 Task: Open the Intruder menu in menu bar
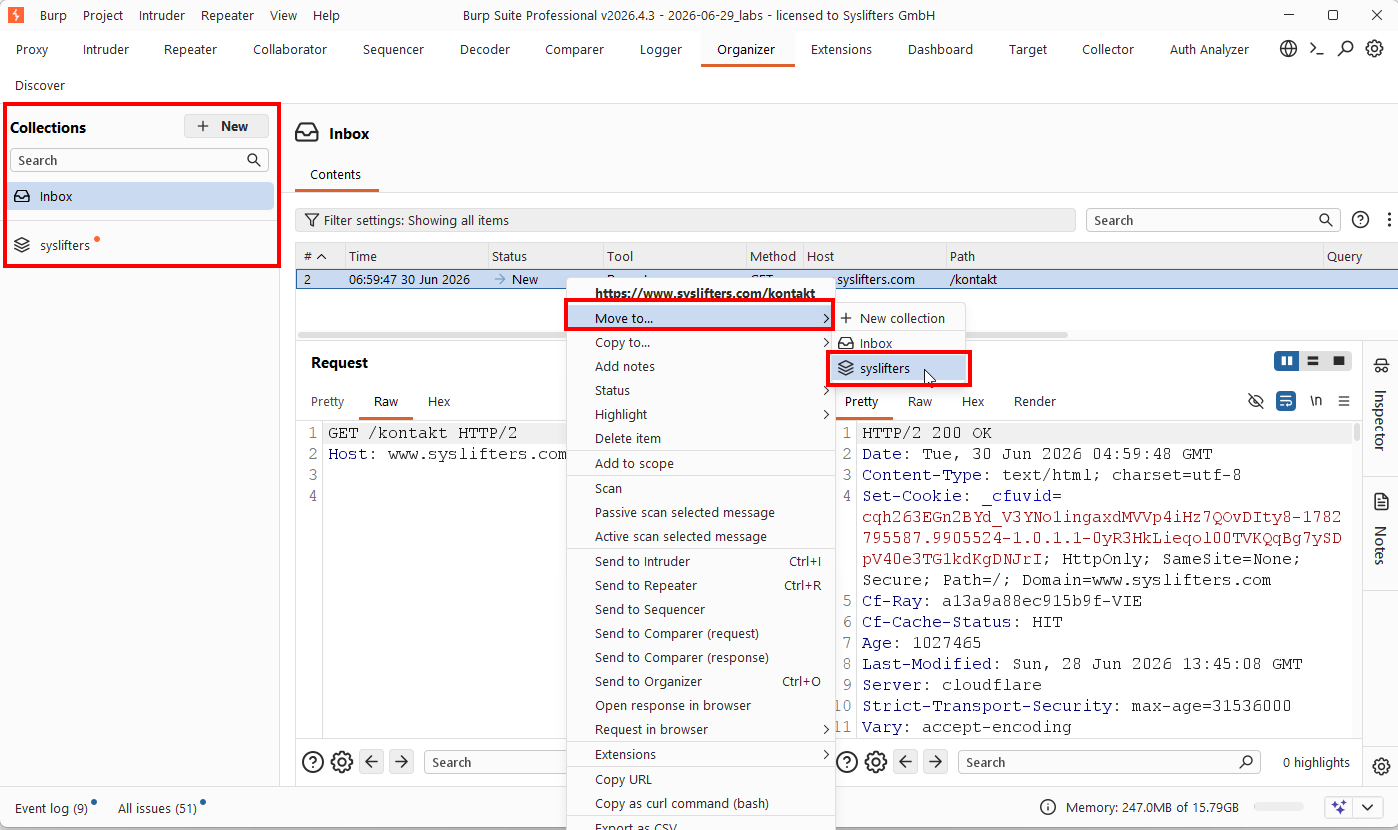[162, 15]
